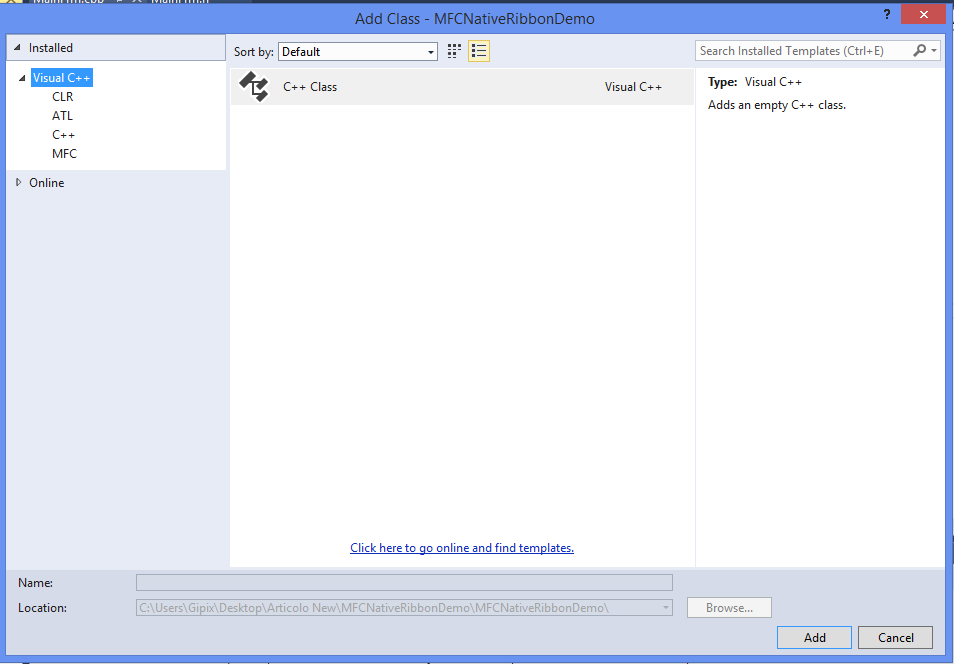Screen dimensions: 954x664
Task: Click the search magnifier icon
Action: pos(919,51)
